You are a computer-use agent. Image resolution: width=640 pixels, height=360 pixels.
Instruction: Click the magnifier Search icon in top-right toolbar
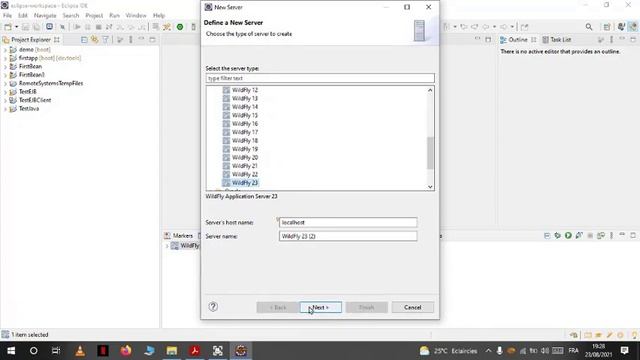(x=589, y=27)
